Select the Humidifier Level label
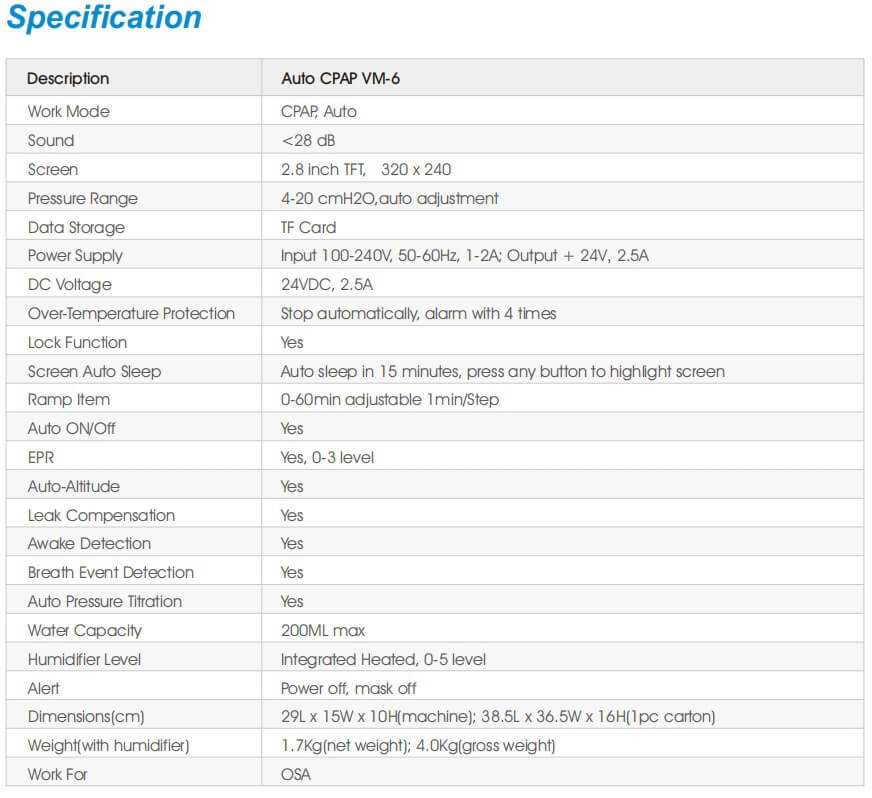872x798 pixels. pyautogui.click(x=84, y=659)
